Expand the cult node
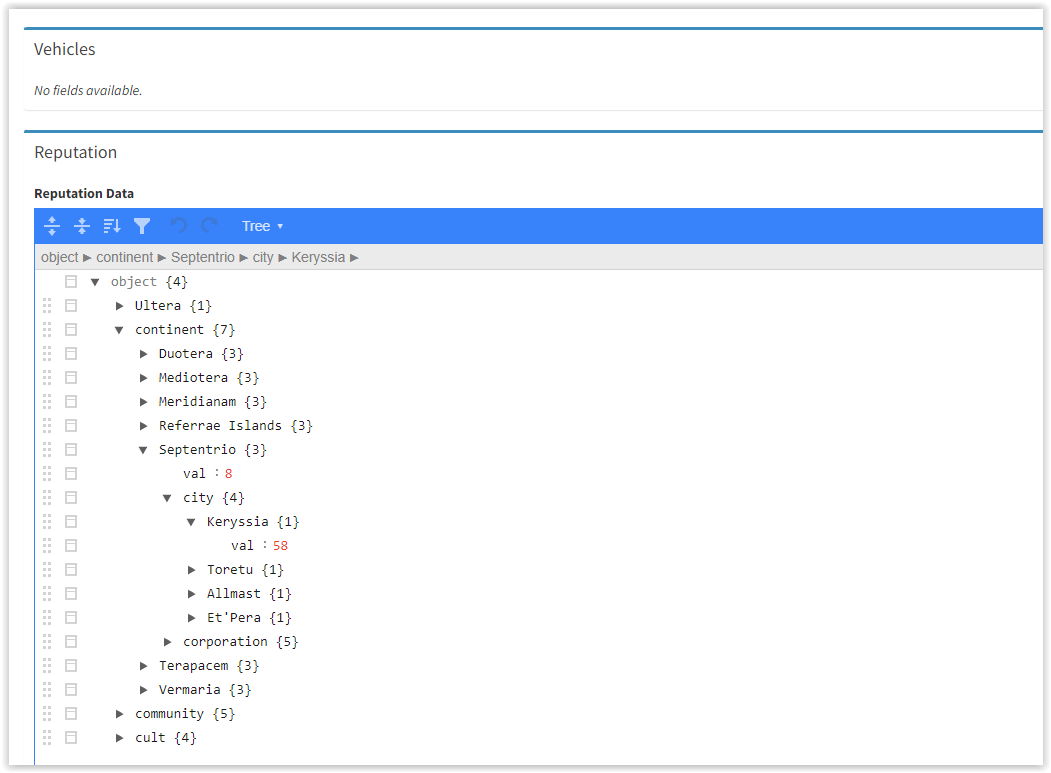This screenshot has height=773, width=1051. point(119,738)
